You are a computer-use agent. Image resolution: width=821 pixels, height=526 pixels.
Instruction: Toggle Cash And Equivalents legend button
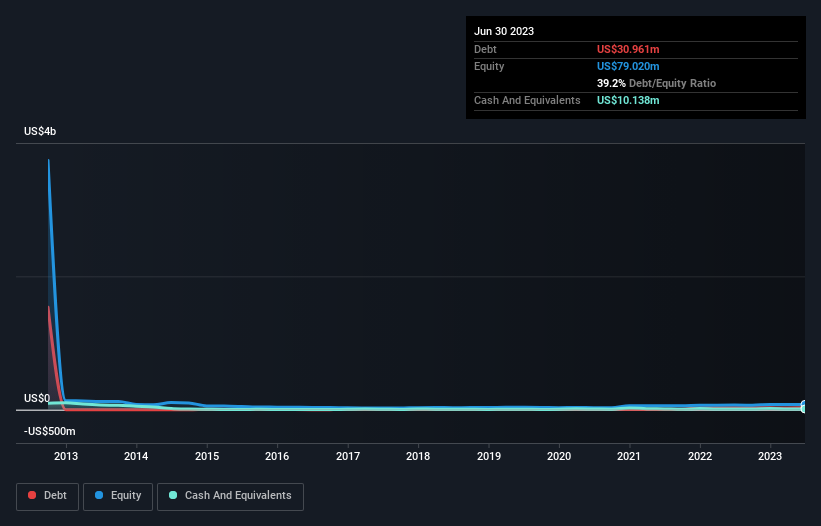tap(230, 496)
